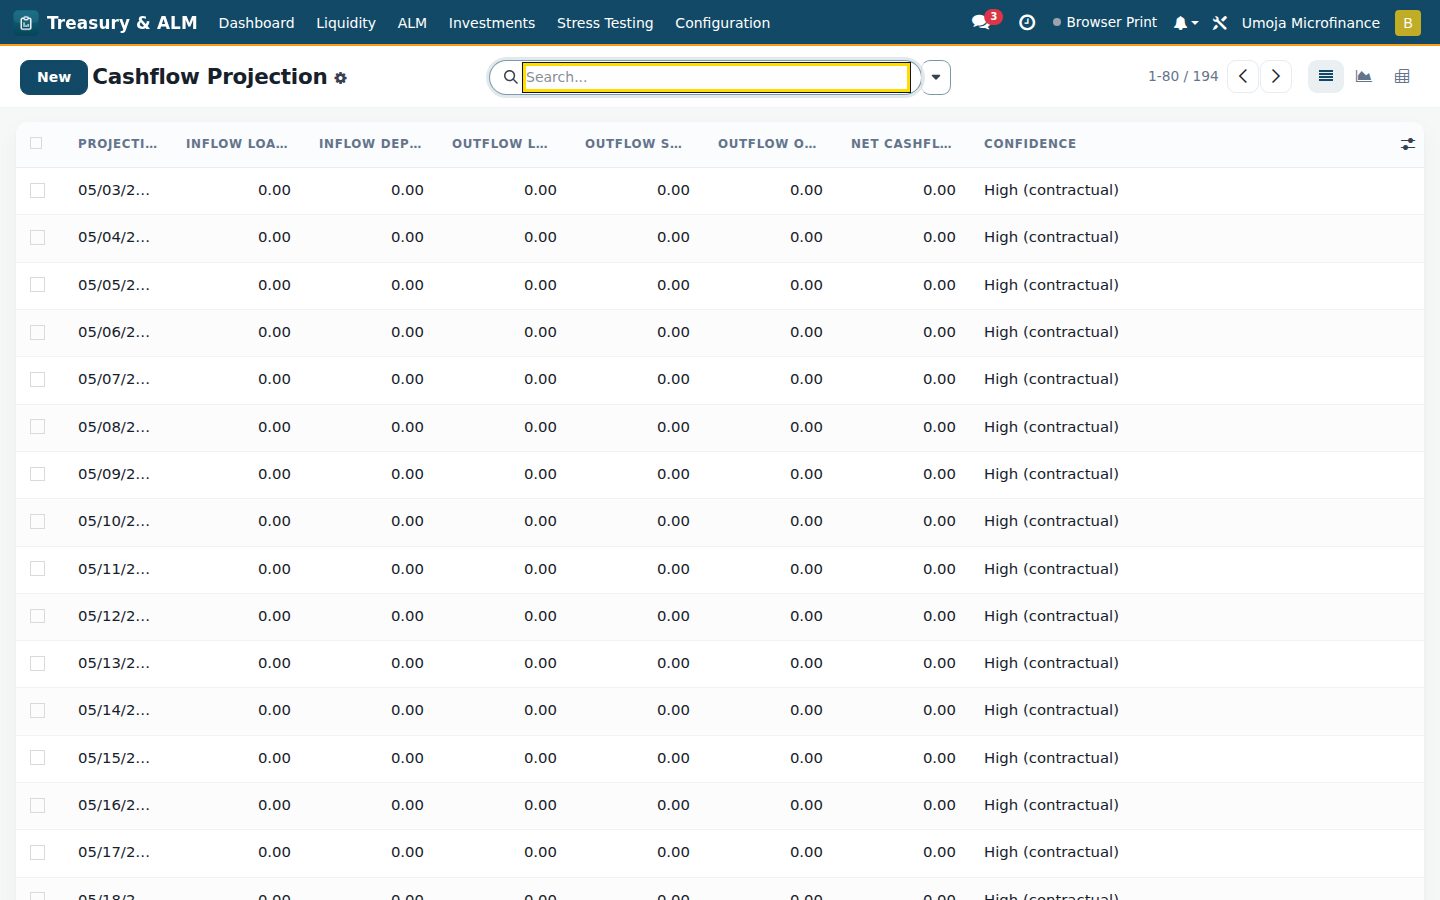
Task: Go to the previous page of records
Action: [1243, 76]
